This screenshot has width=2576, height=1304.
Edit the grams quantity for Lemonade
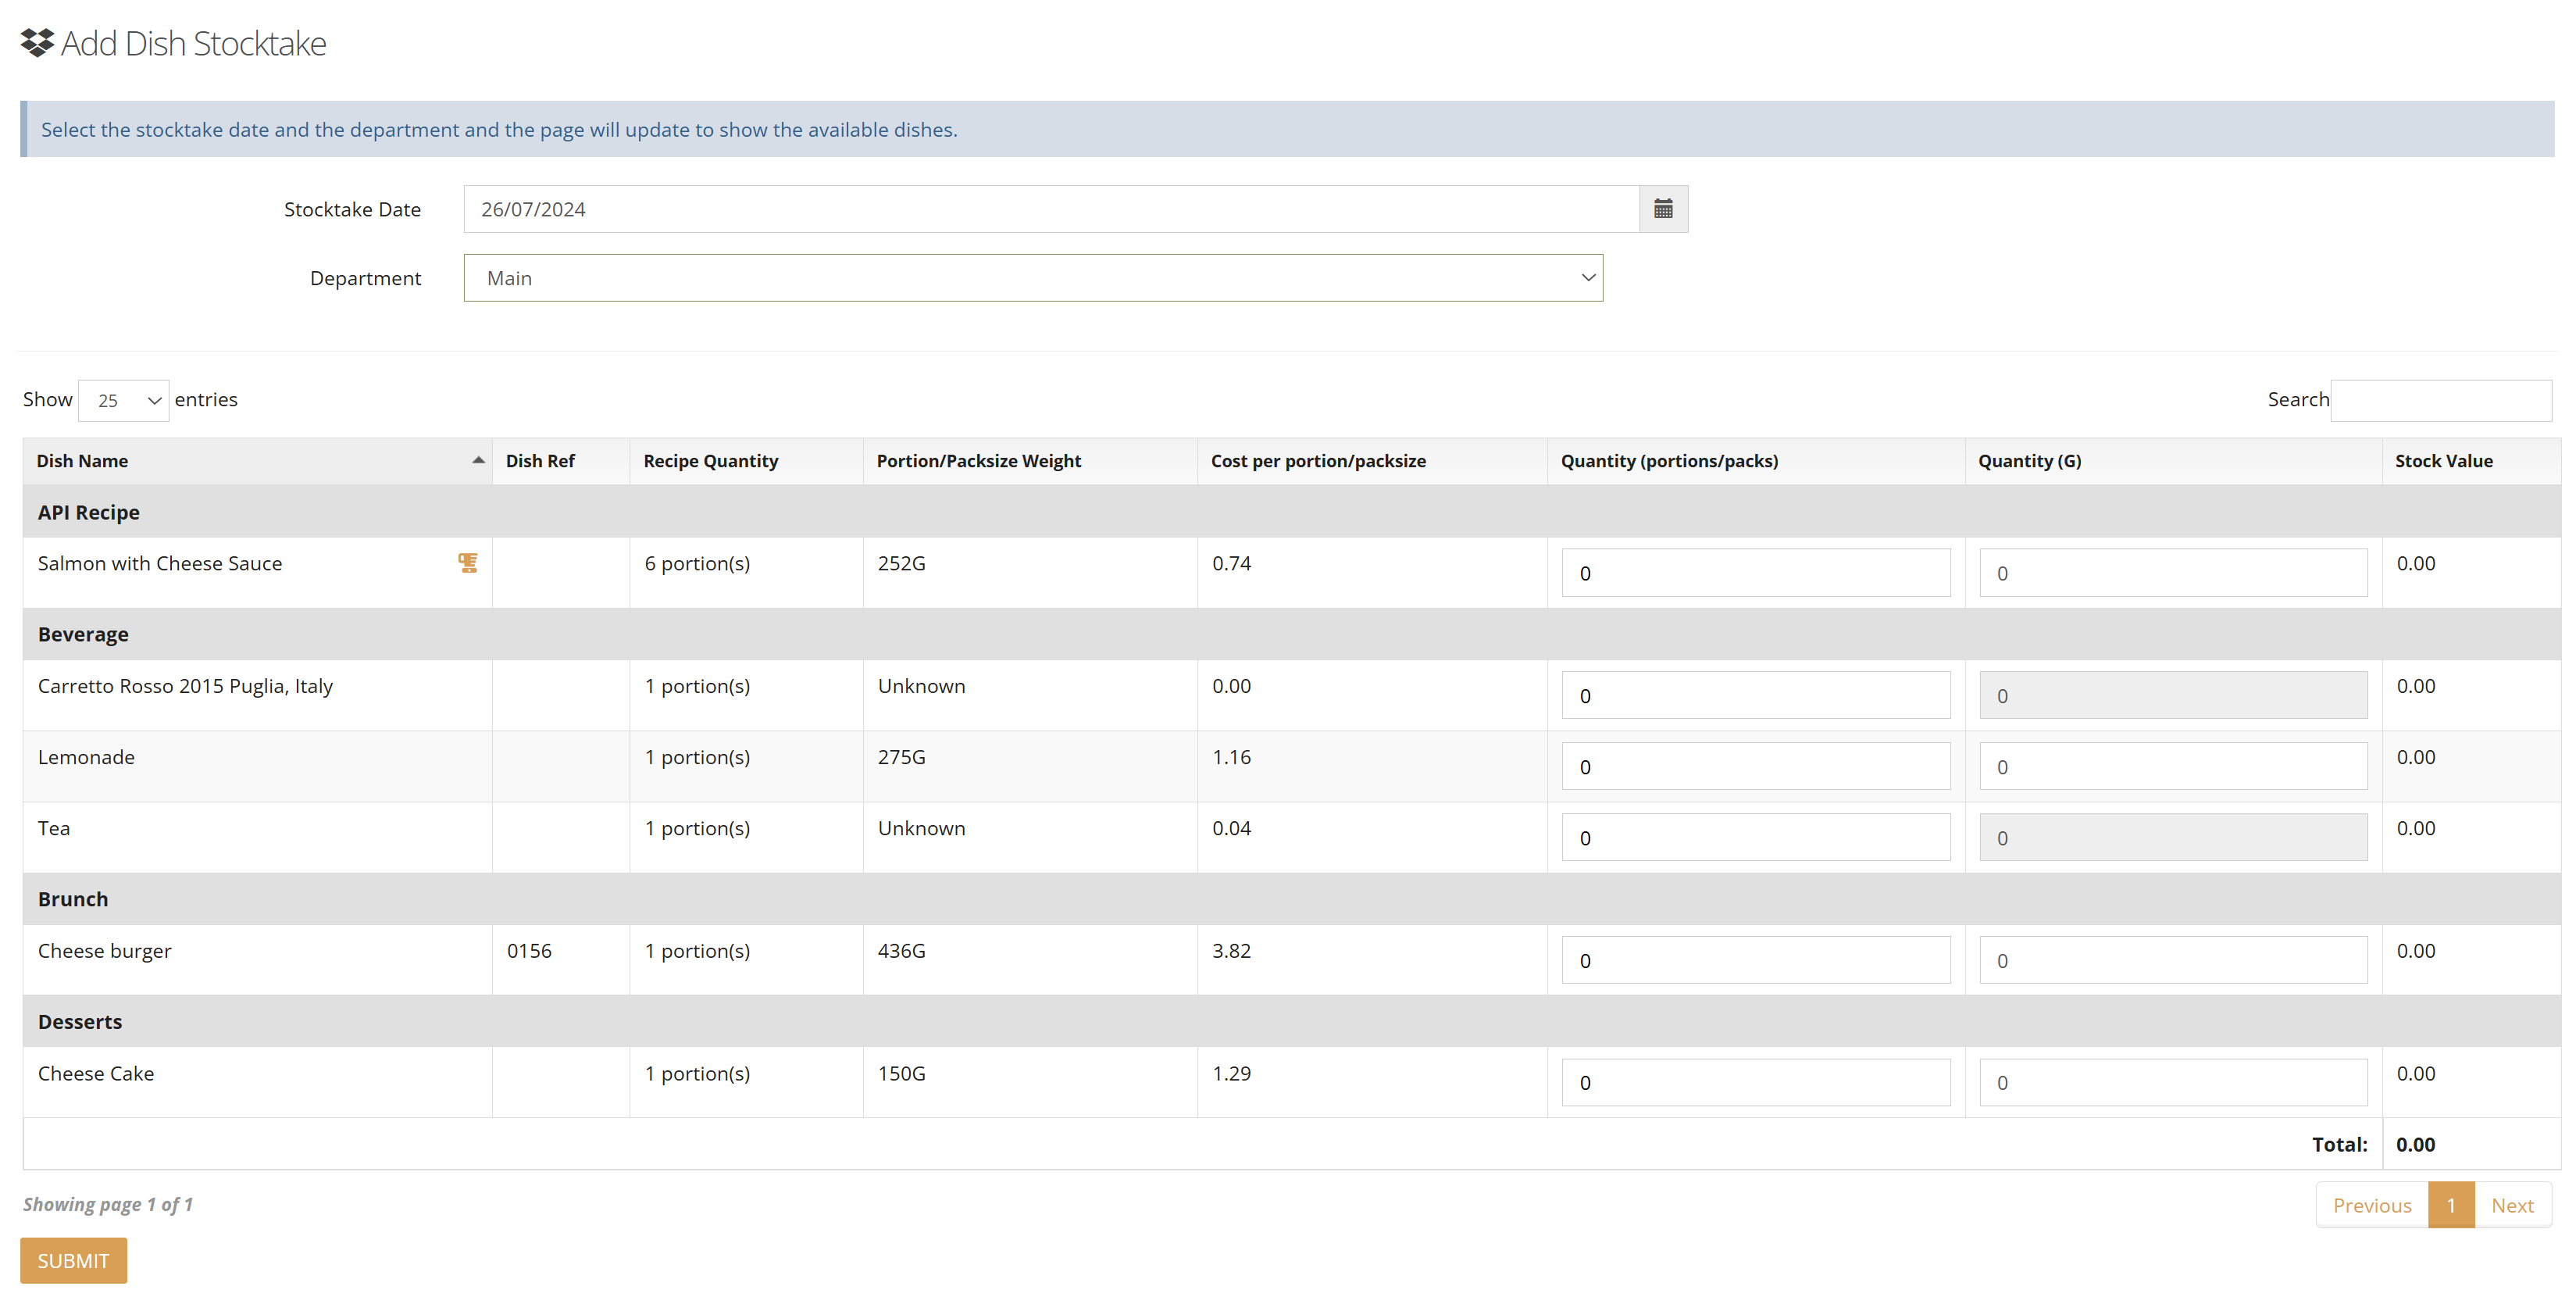[x=2173, y=766]
